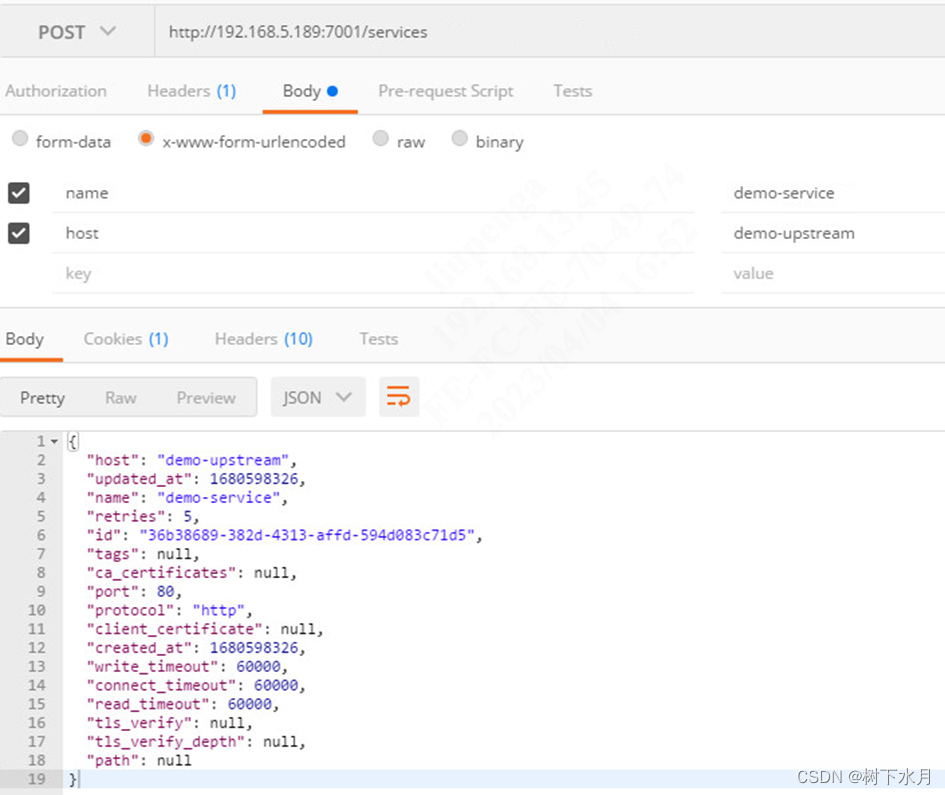Toggle the response word-wrap icon

398,397
